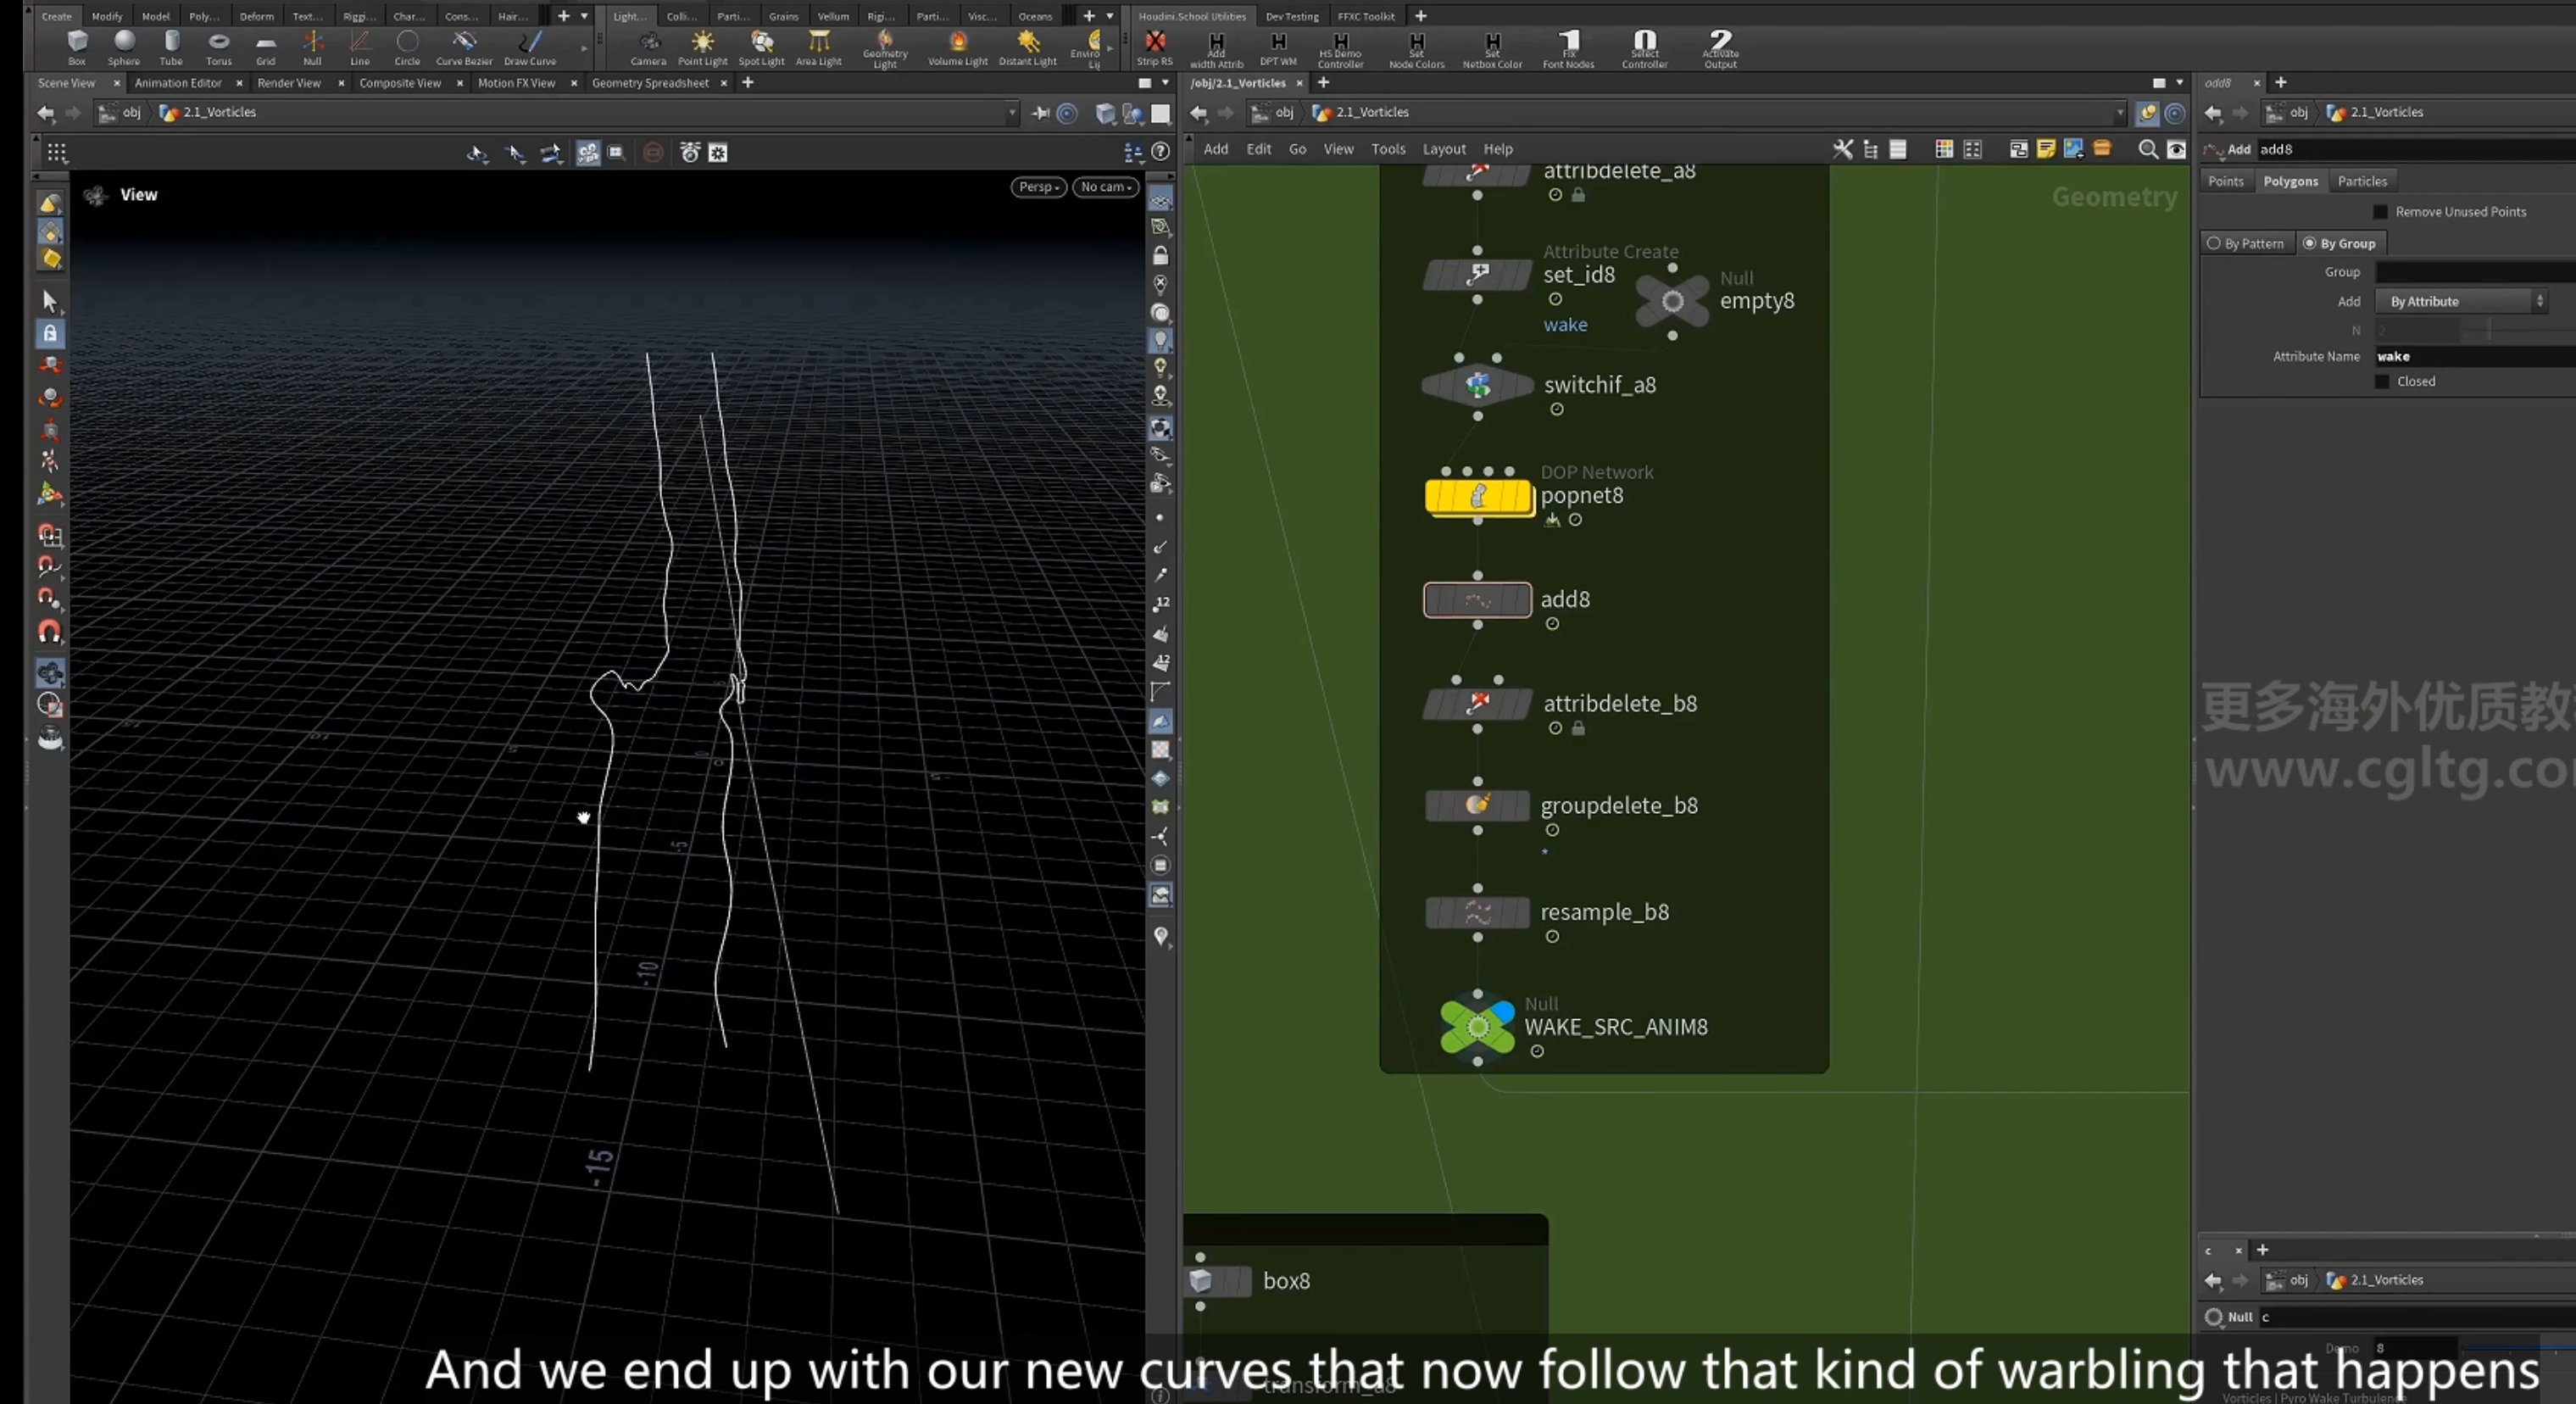
Task: Select the Camera shelf tool
Action: [x=648, y=46]
